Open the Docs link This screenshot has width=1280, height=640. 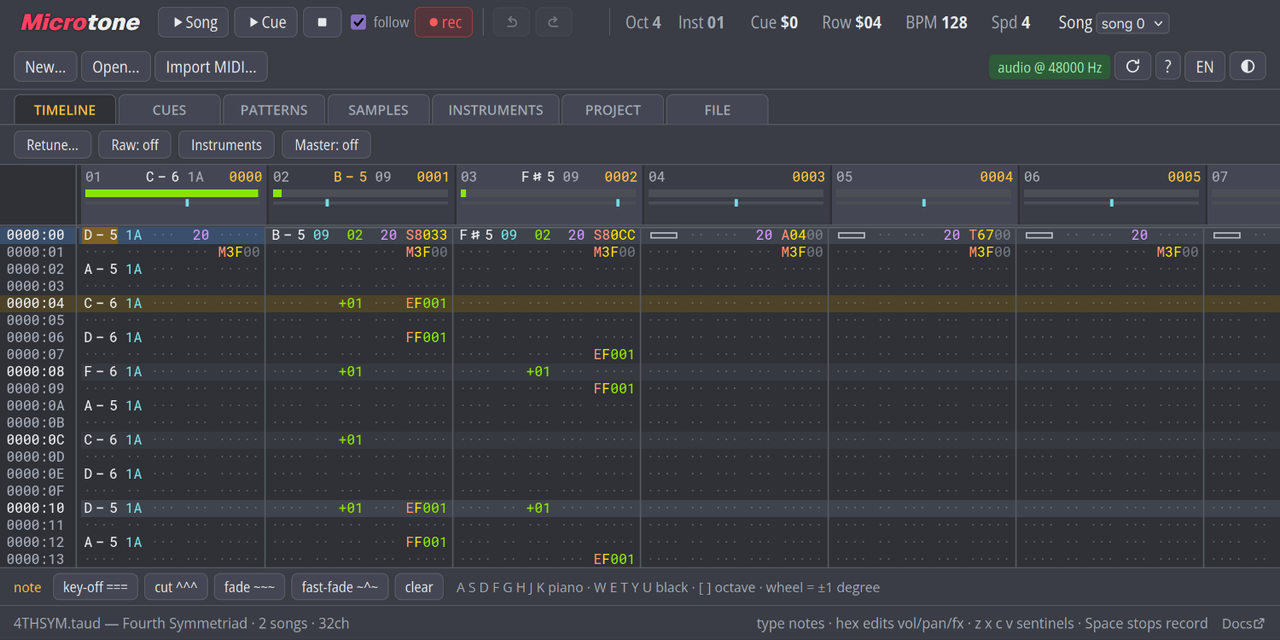coord(1243,623)
